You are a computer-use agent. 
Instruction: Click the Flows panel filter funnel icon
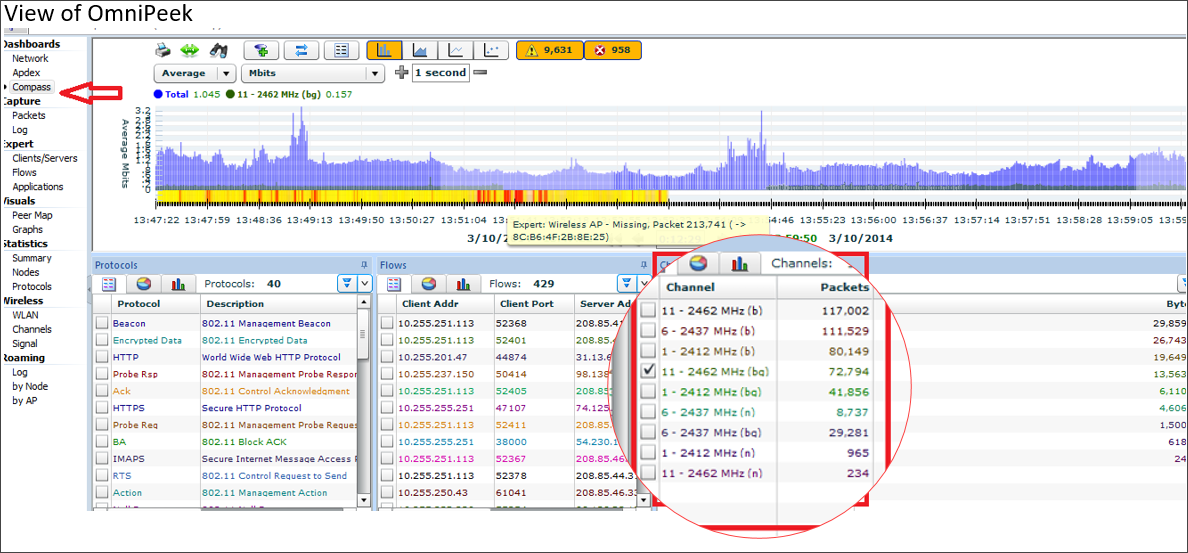click(x=627, y=283)
